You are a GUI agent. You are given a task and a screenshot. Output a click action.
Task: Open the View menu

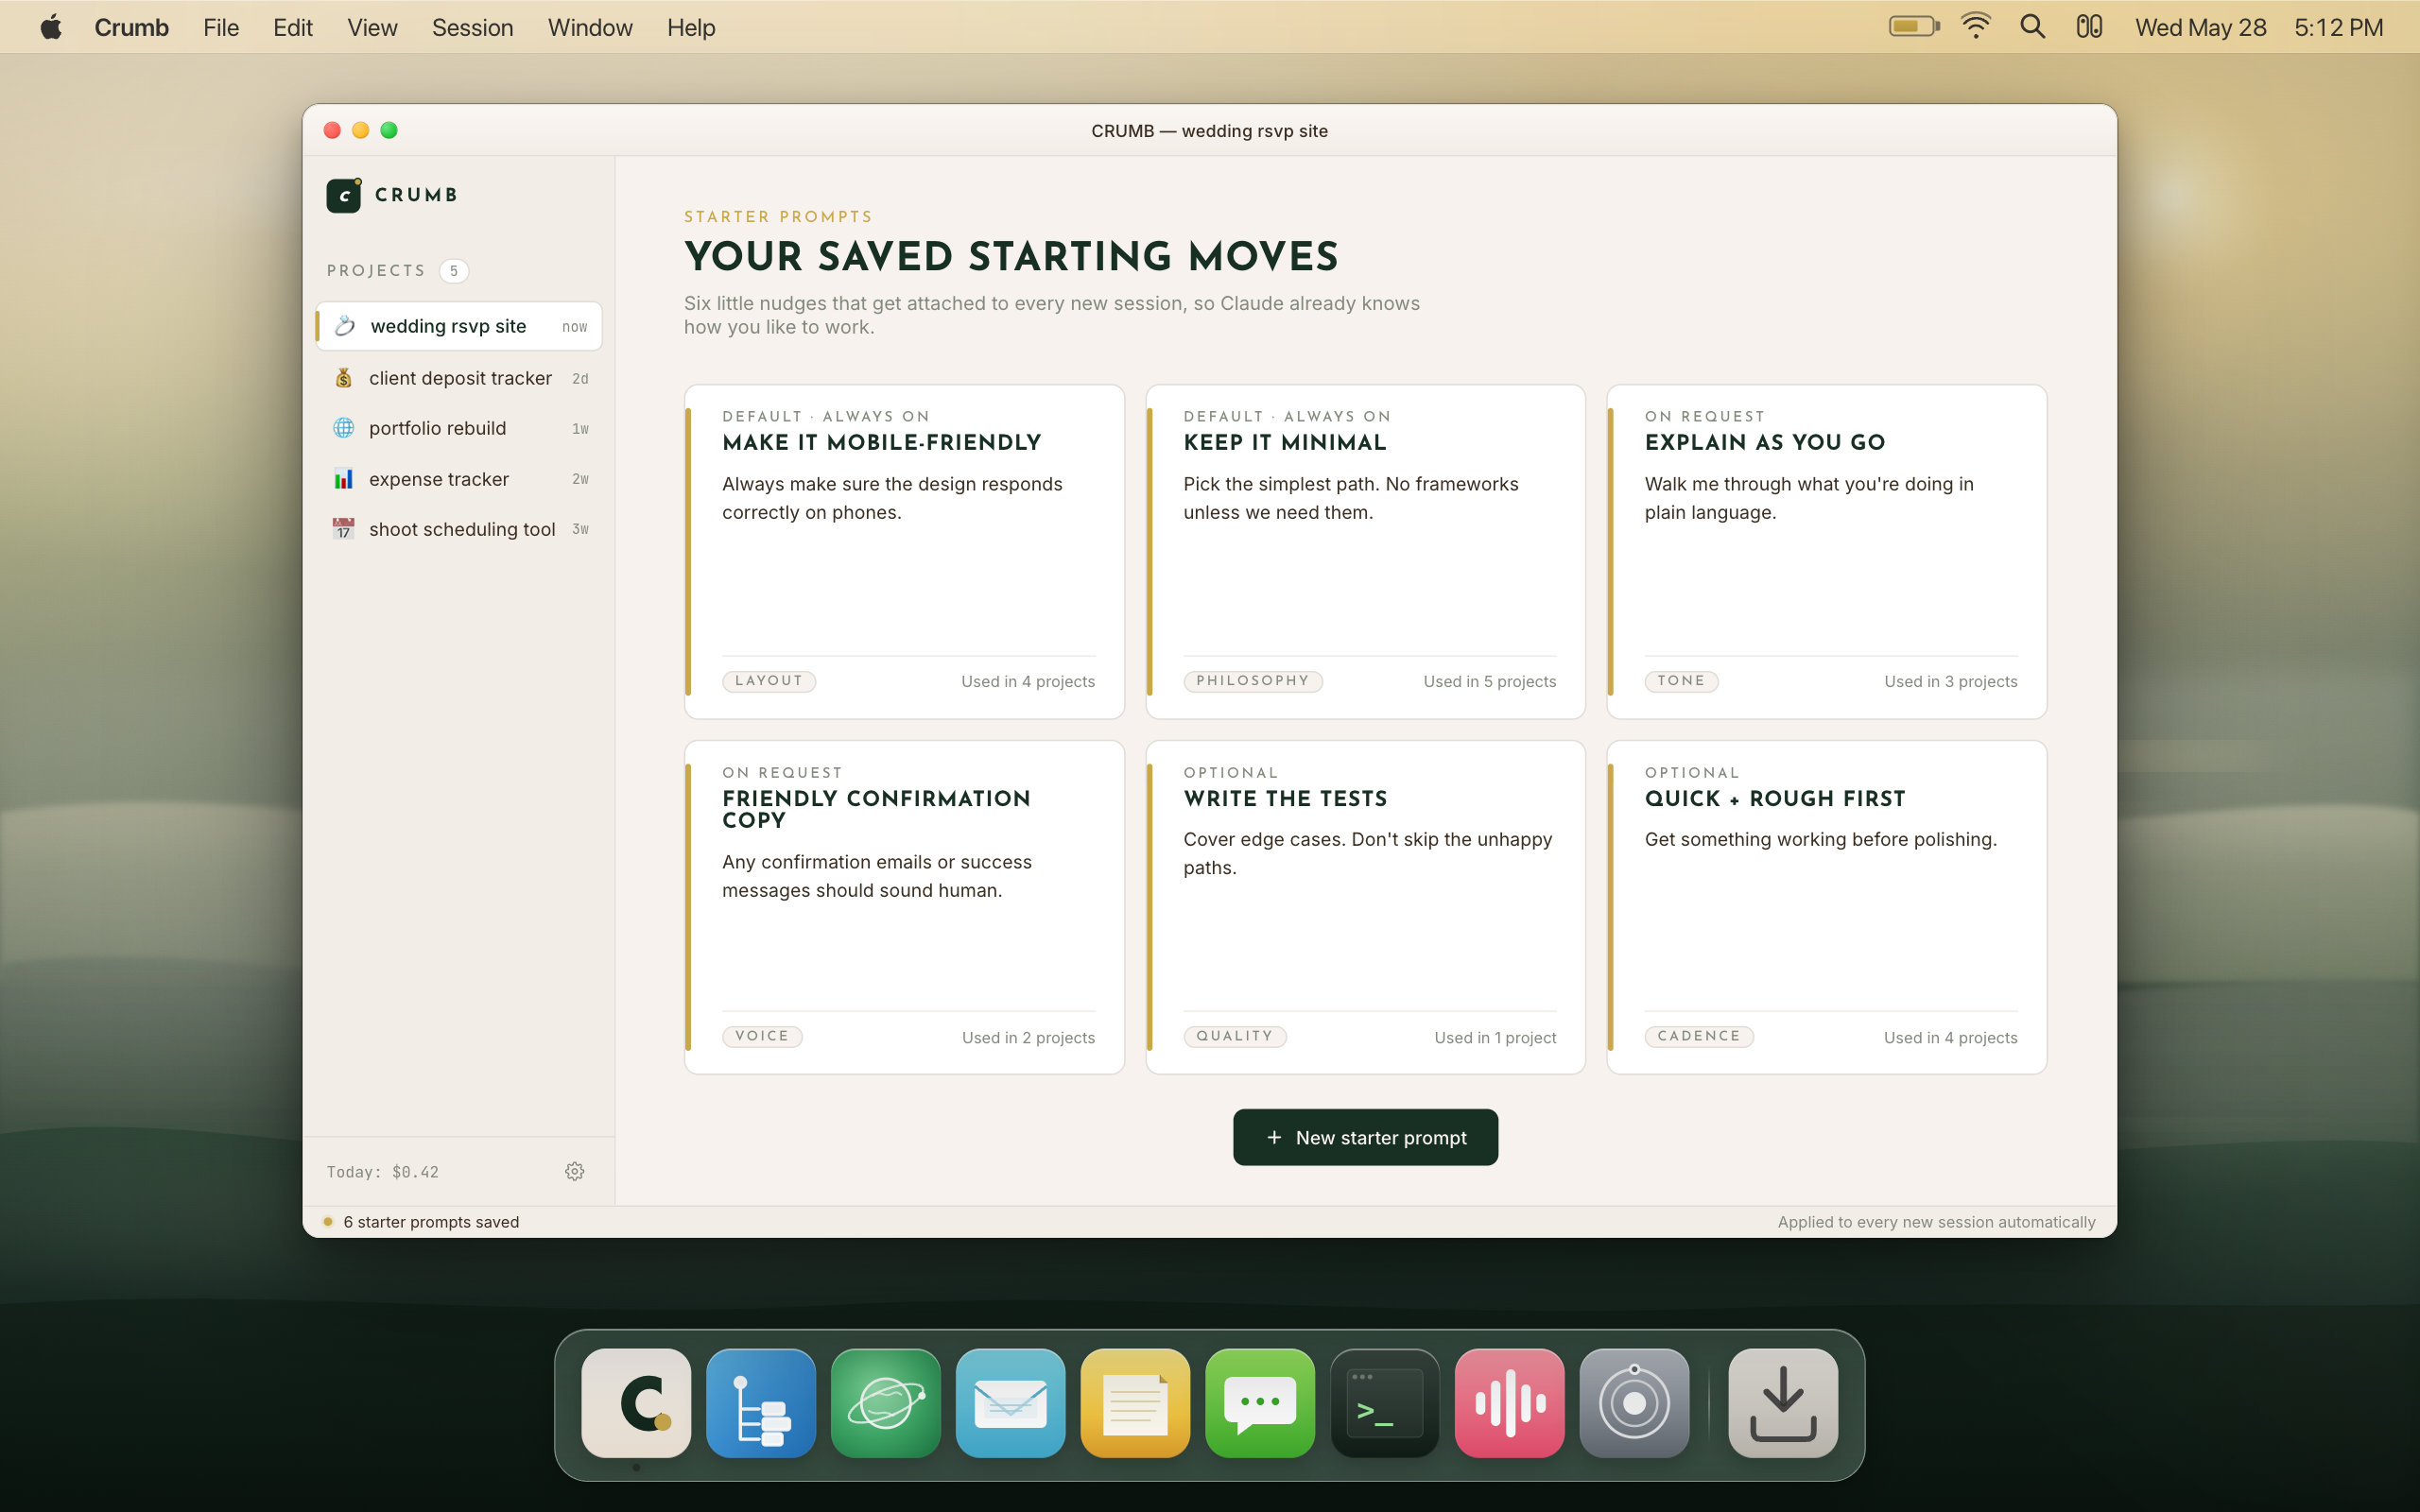[372, 27]
